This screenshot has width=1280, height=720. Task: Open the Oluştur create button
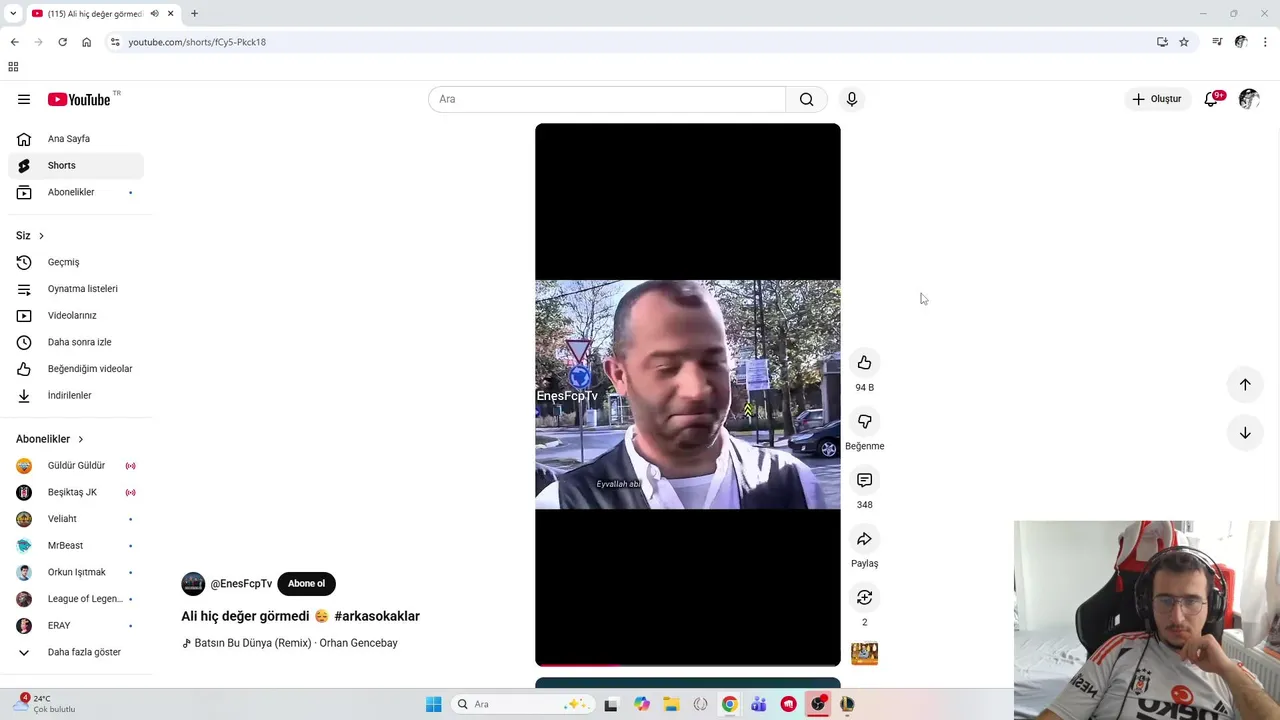[x=1157, y=99]
